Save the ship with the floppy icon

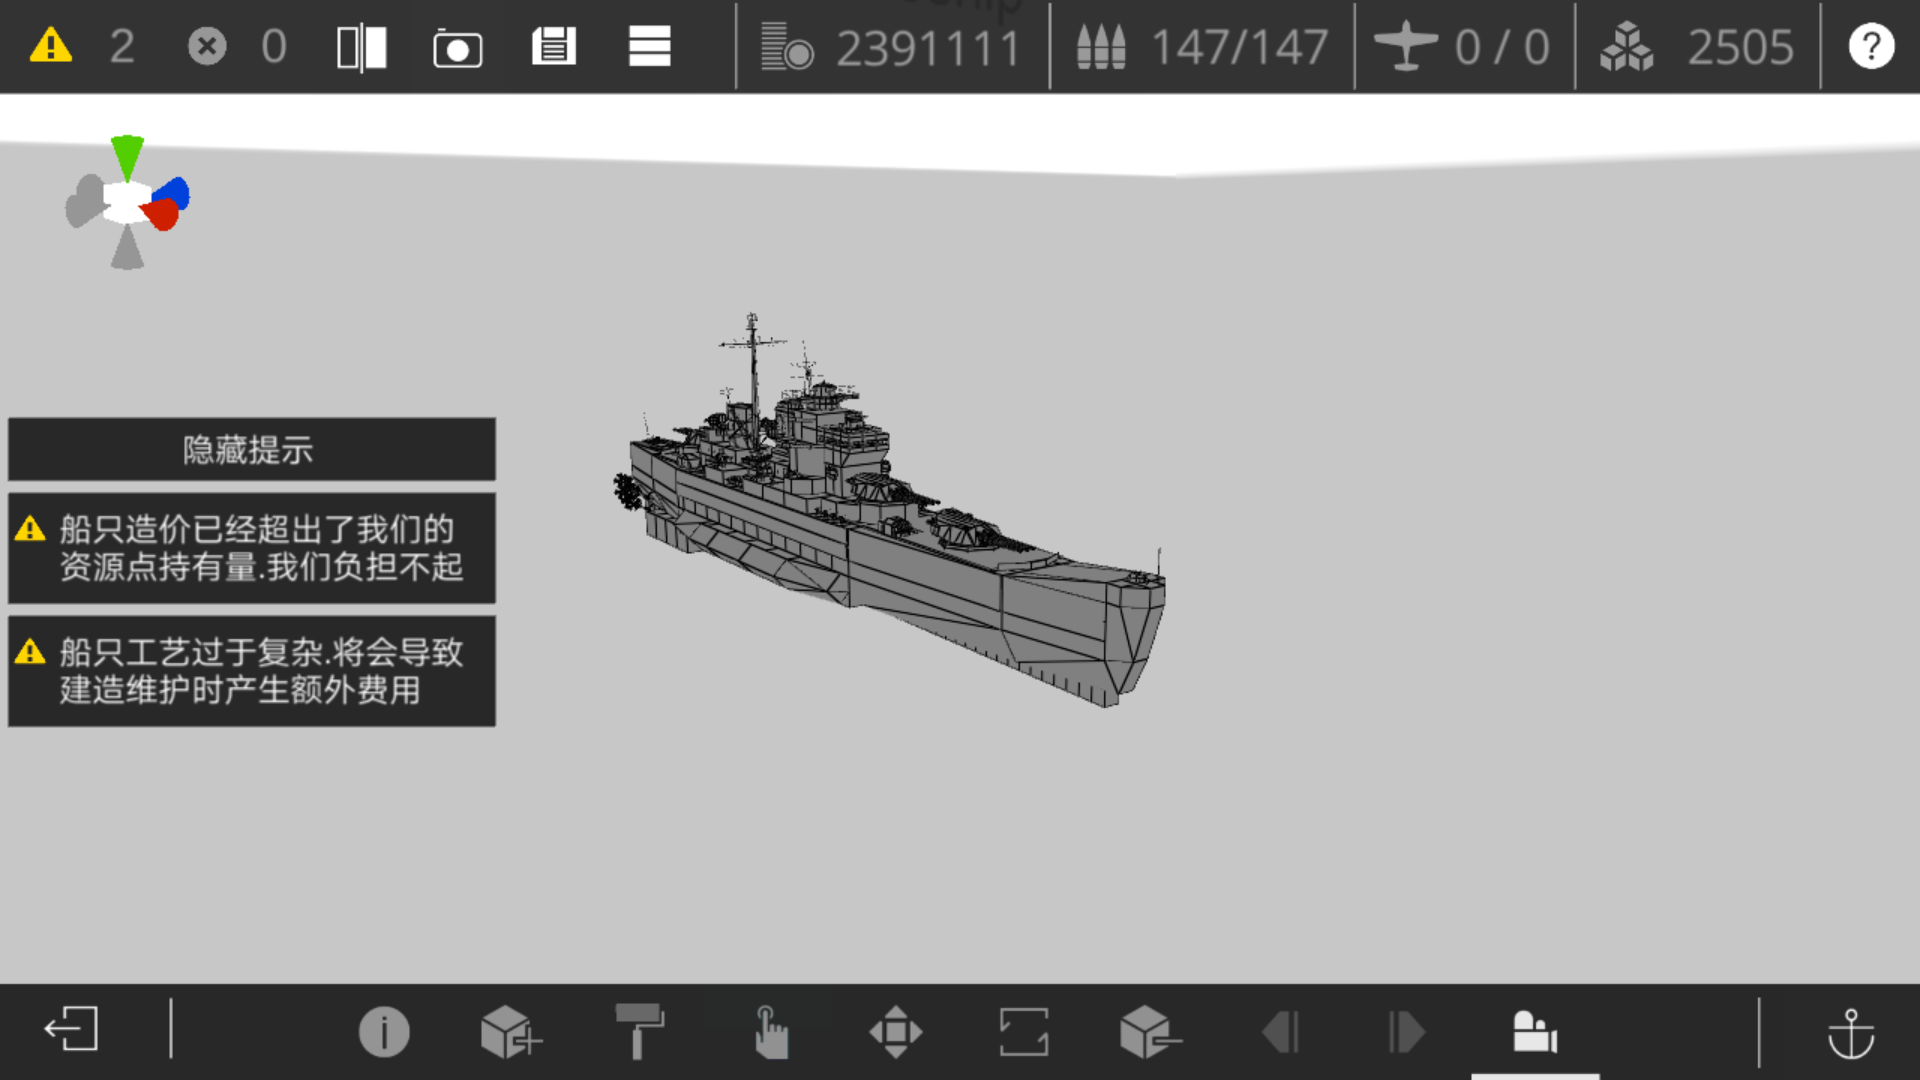click(553, 47)
